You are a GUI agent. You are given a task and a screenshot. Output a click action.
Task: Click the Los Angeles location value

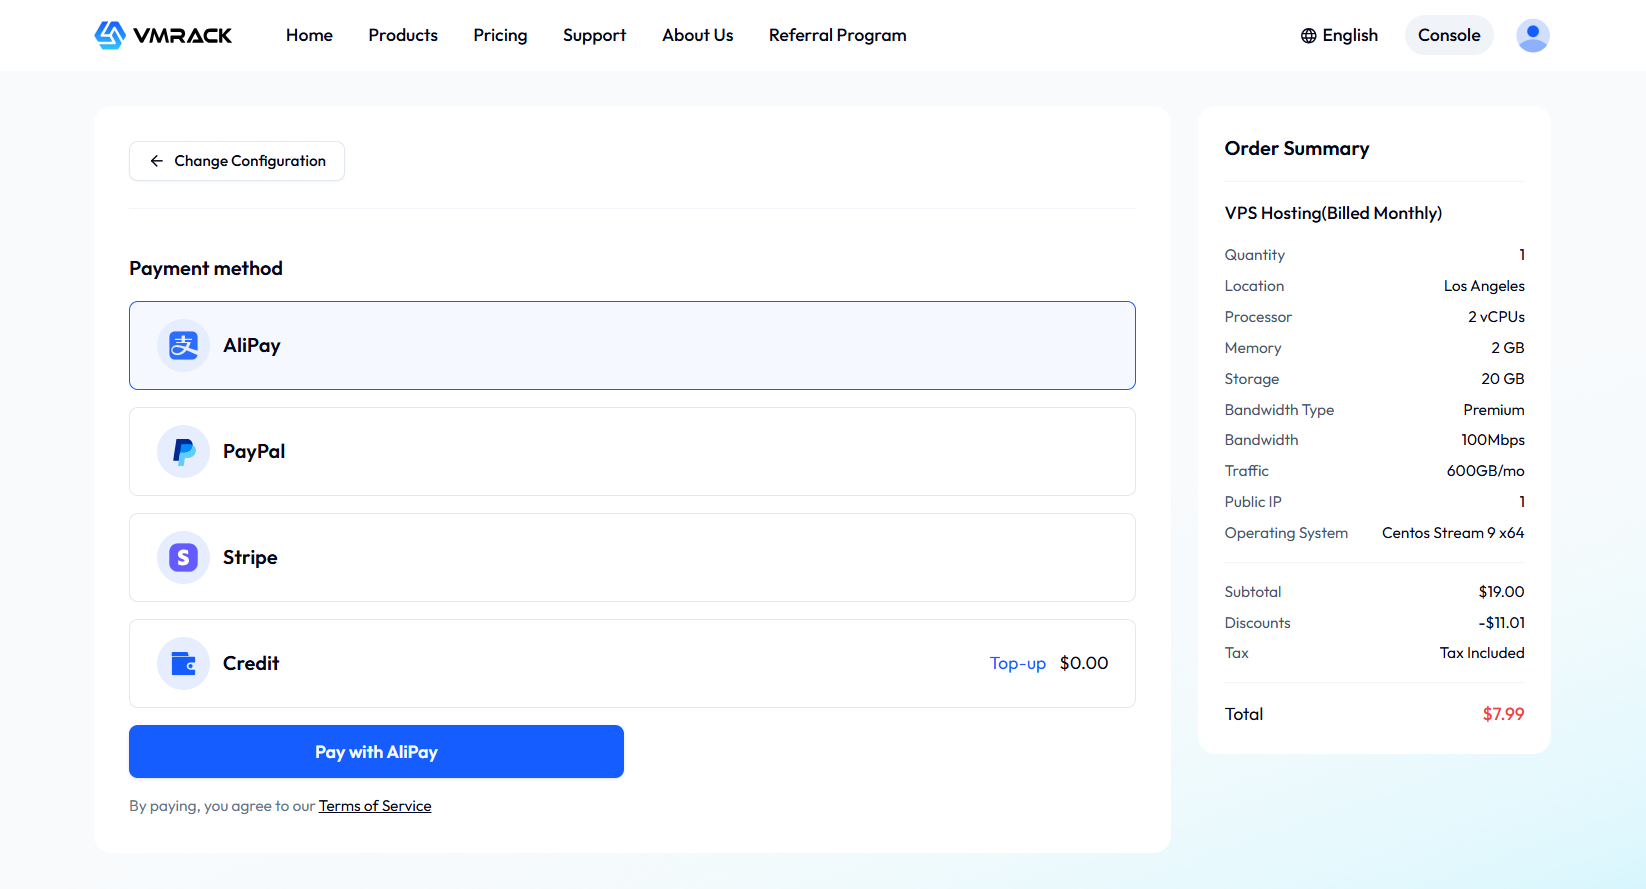click(1484, 286)
